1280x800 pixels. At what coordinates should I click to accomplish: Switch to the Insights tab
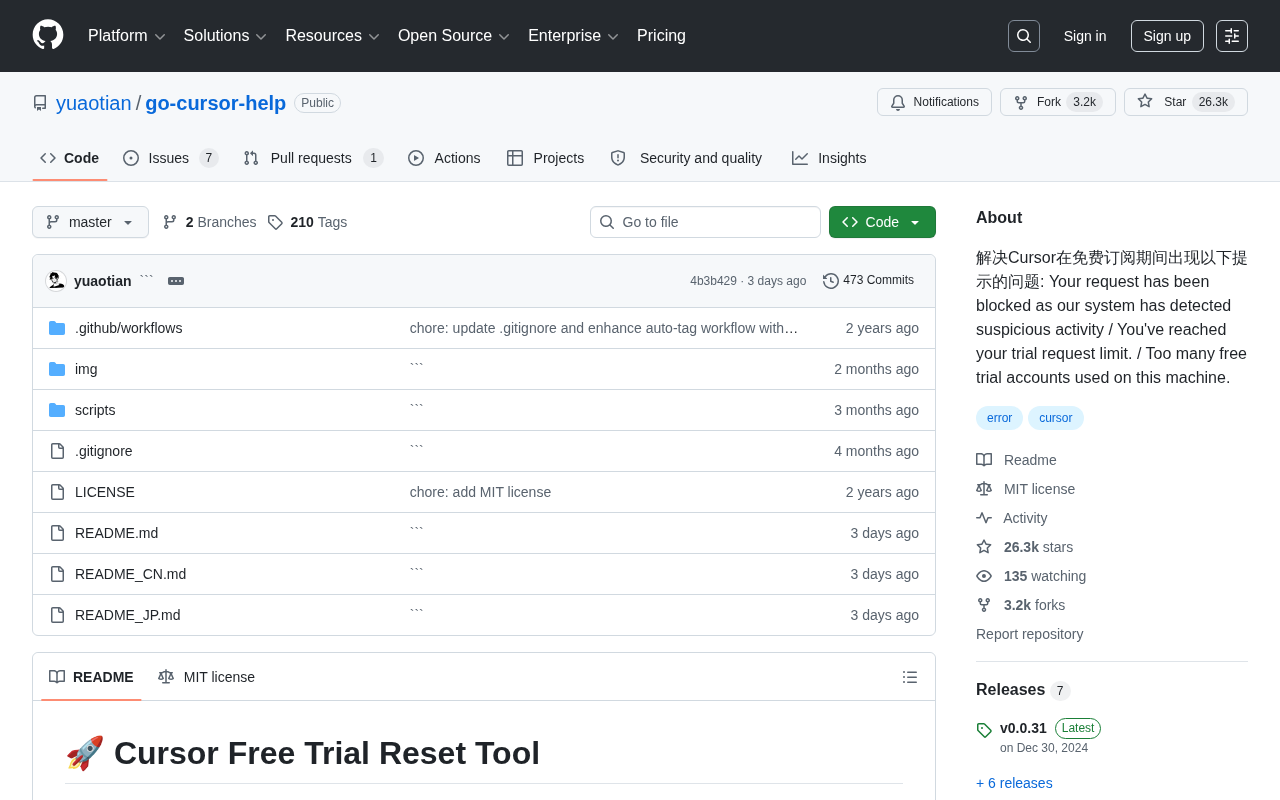[829, 158]
